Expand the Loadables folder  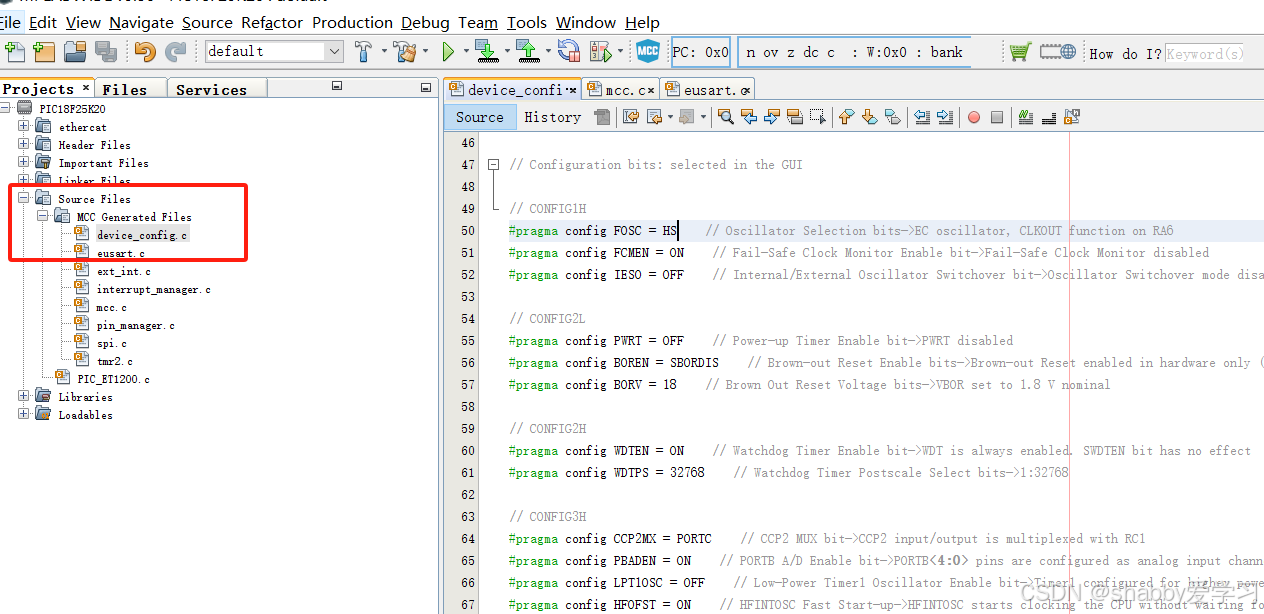coord(24,414)
